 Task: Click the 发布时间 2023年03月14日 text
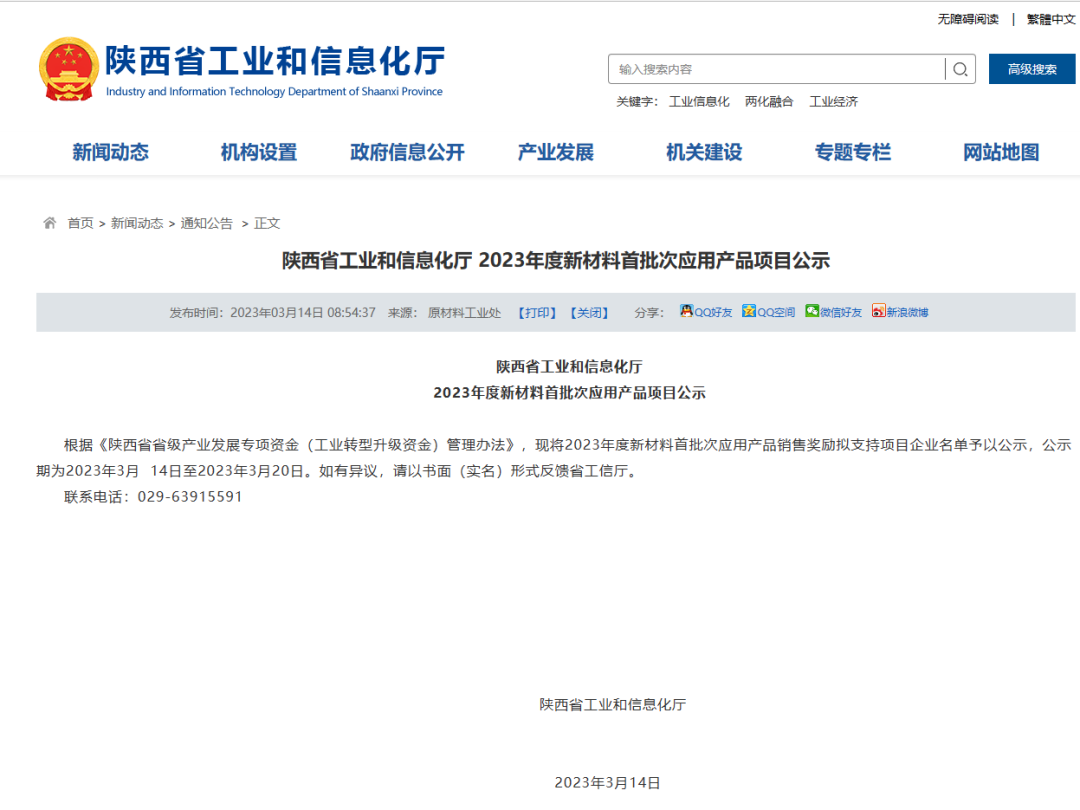(272, 313)
